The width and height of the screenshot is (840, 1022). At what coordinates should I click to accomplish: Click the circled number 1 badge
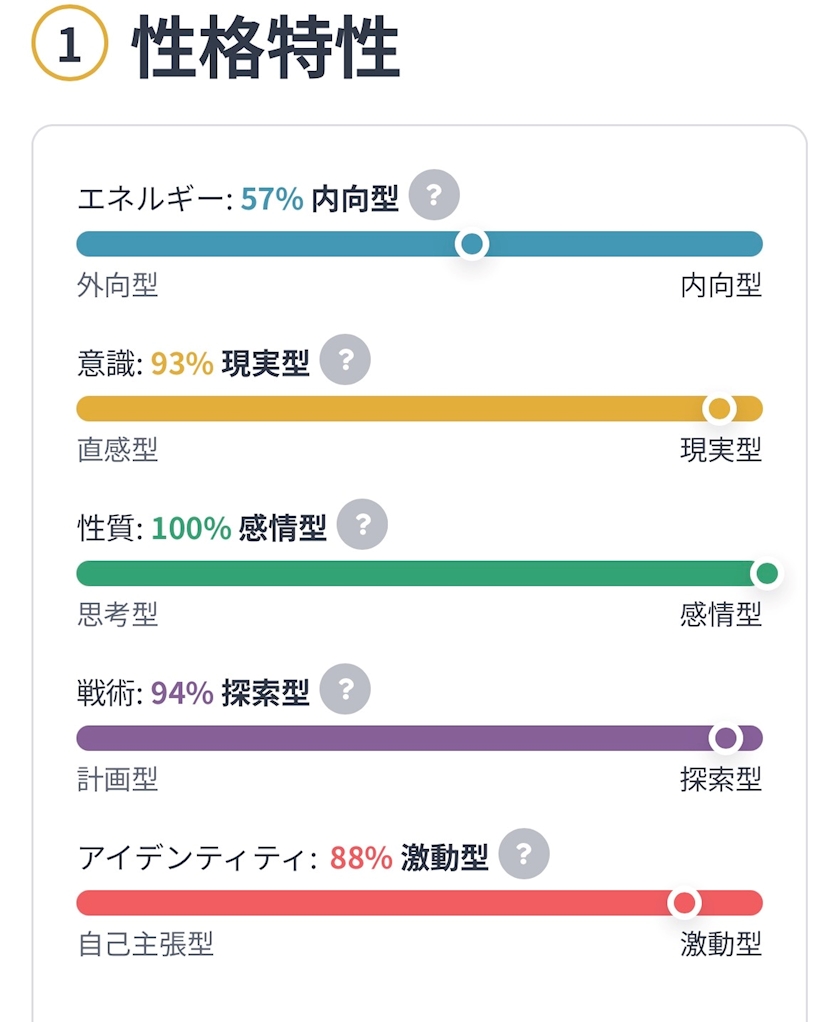point(70,44)
